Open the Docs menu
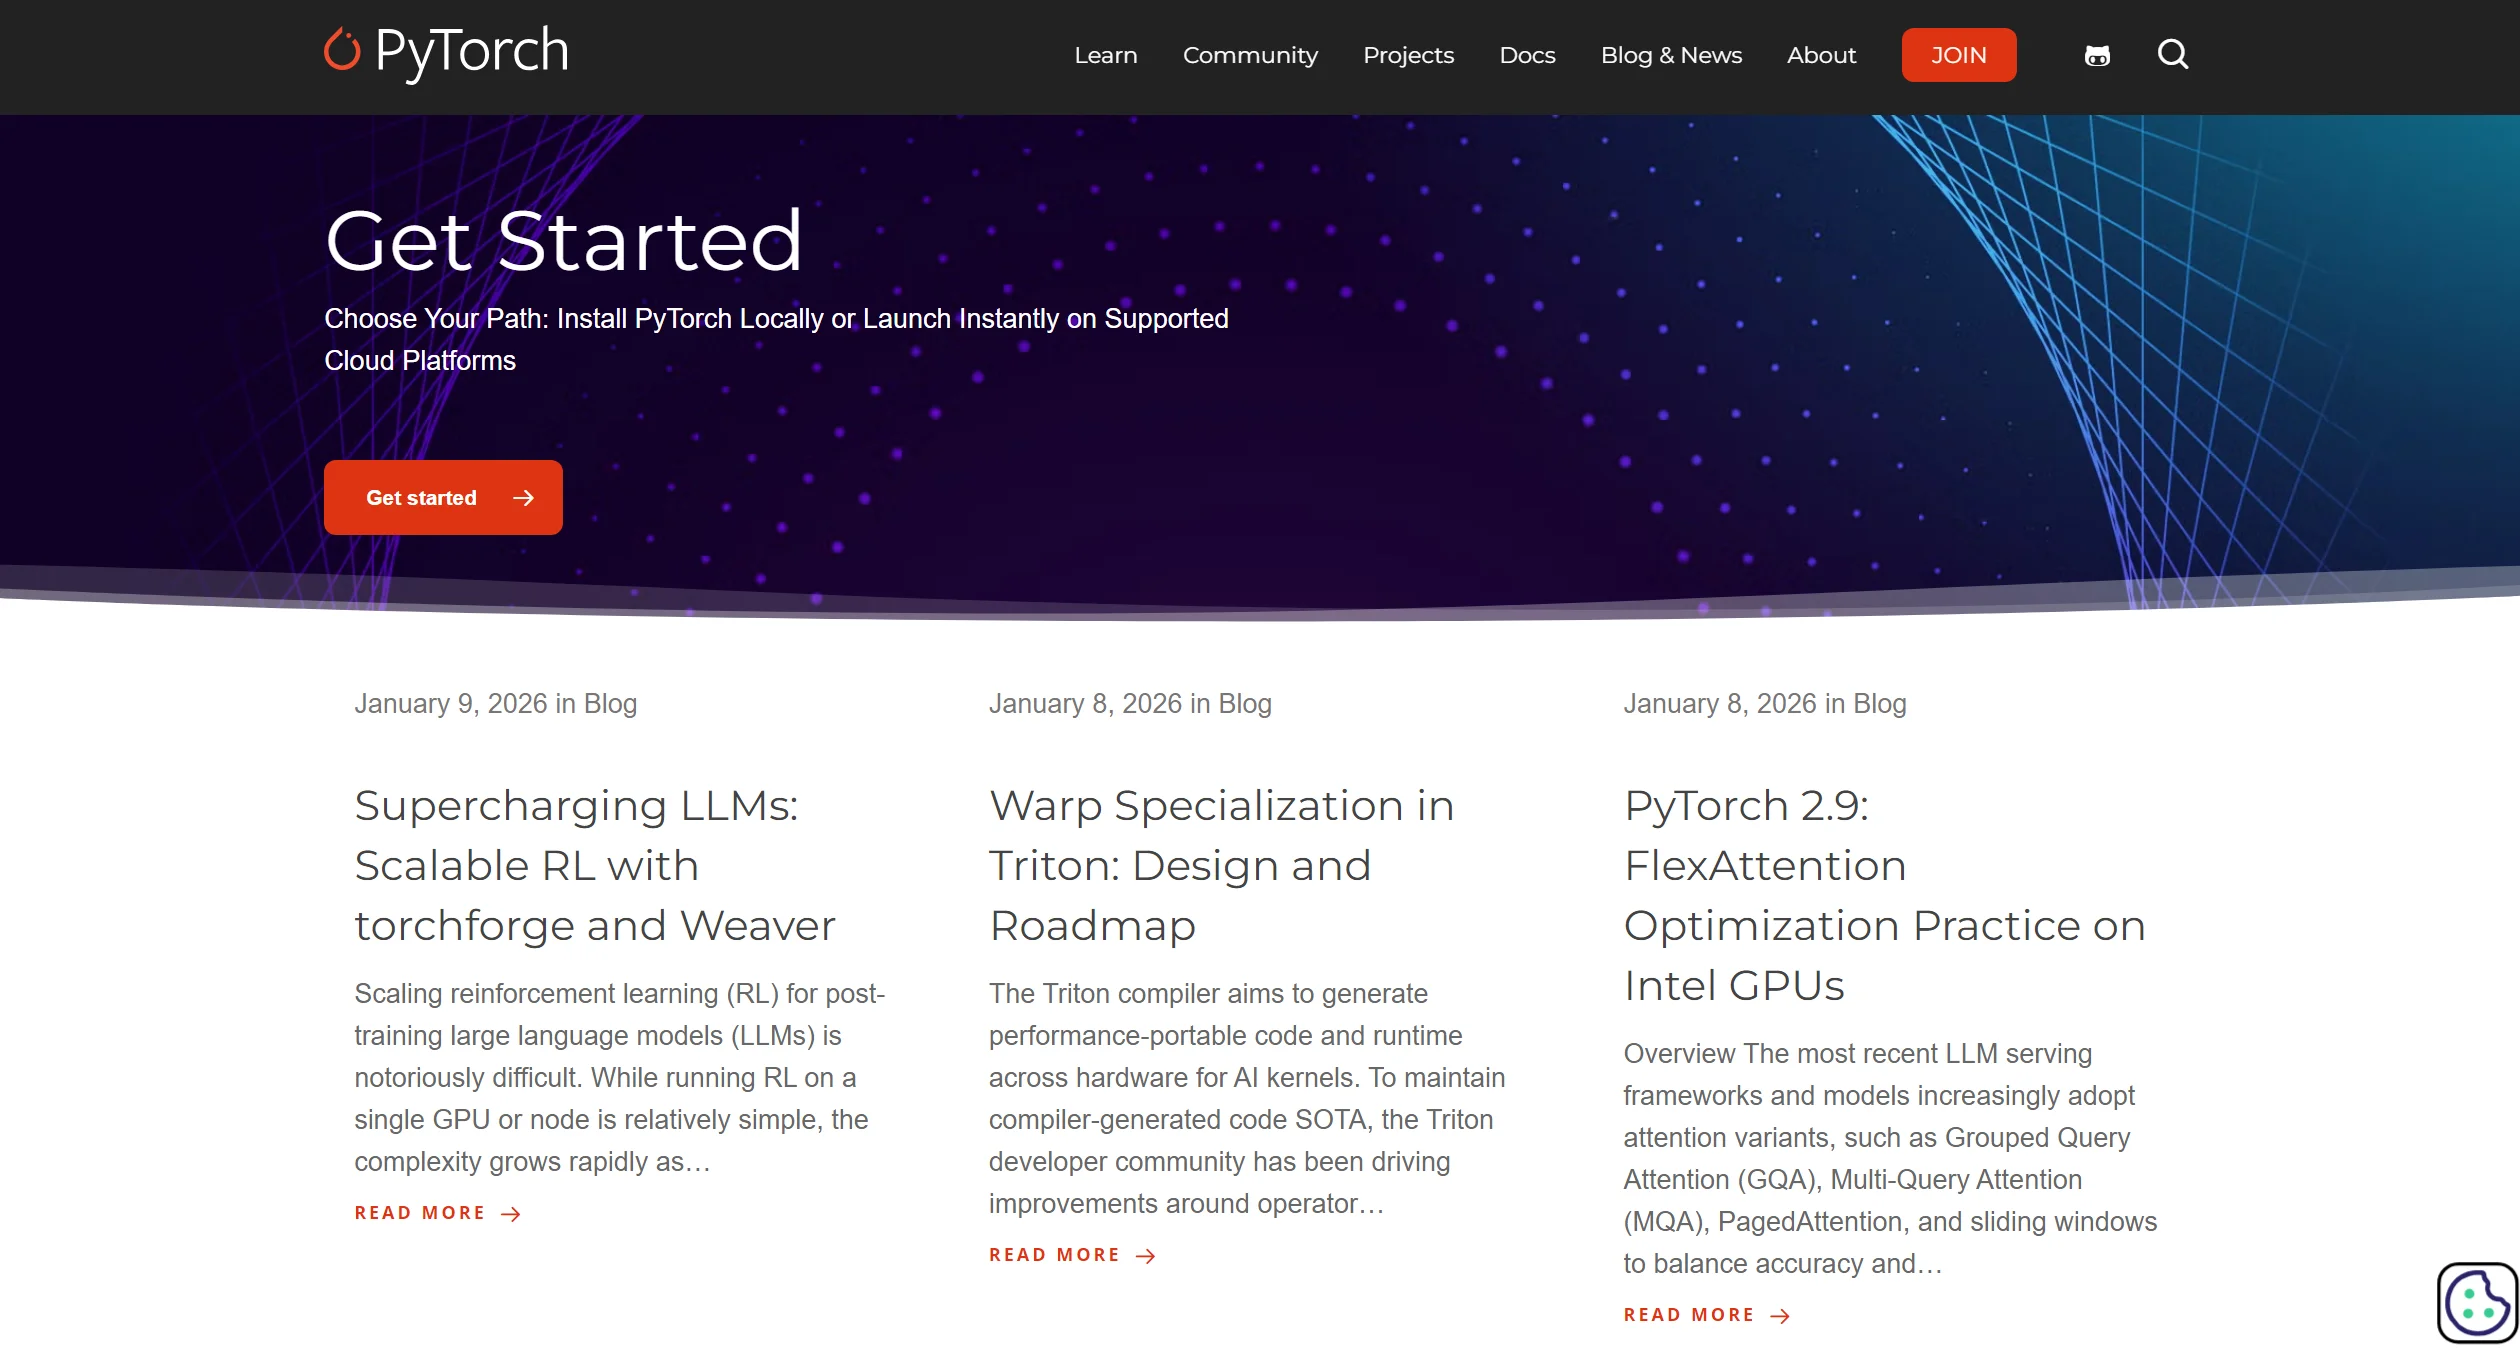 (1527, 55)
